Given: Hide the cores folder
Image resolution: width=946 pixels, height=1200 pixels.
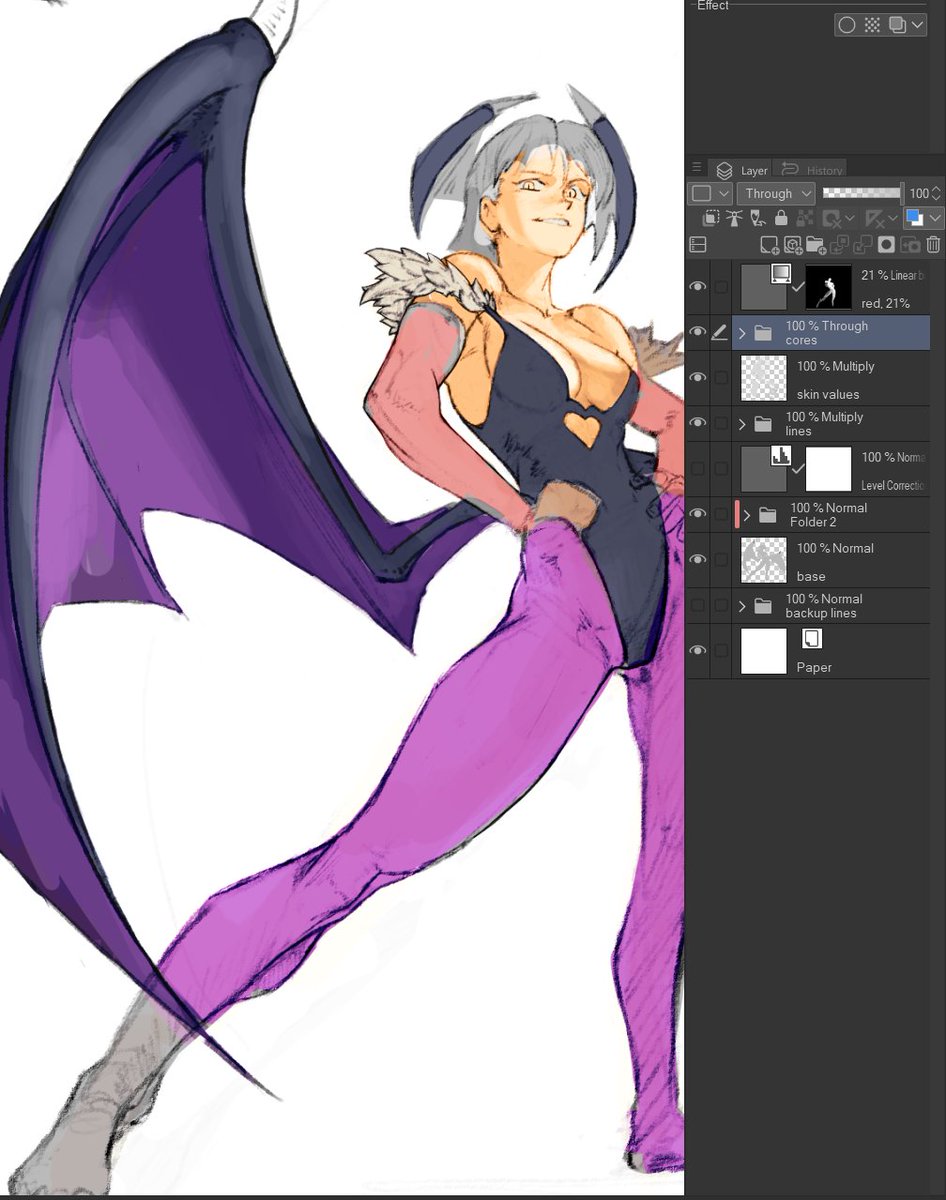Looking at the screenshot, I should [698, 333].
